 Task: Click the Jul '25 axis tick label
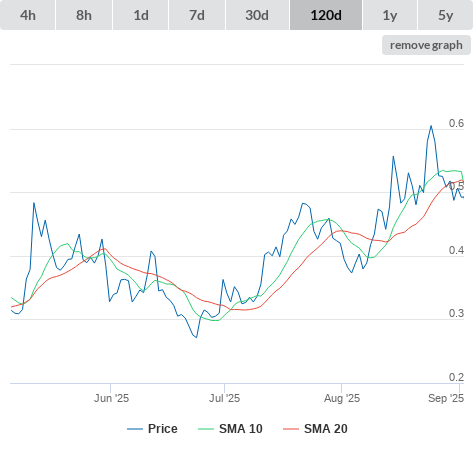[224, 398]
